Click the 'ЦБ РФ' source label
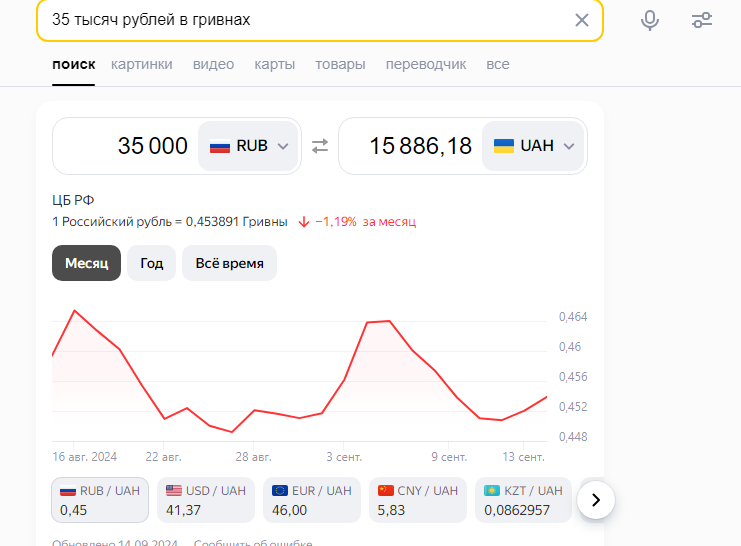 (x=73, y=200)
